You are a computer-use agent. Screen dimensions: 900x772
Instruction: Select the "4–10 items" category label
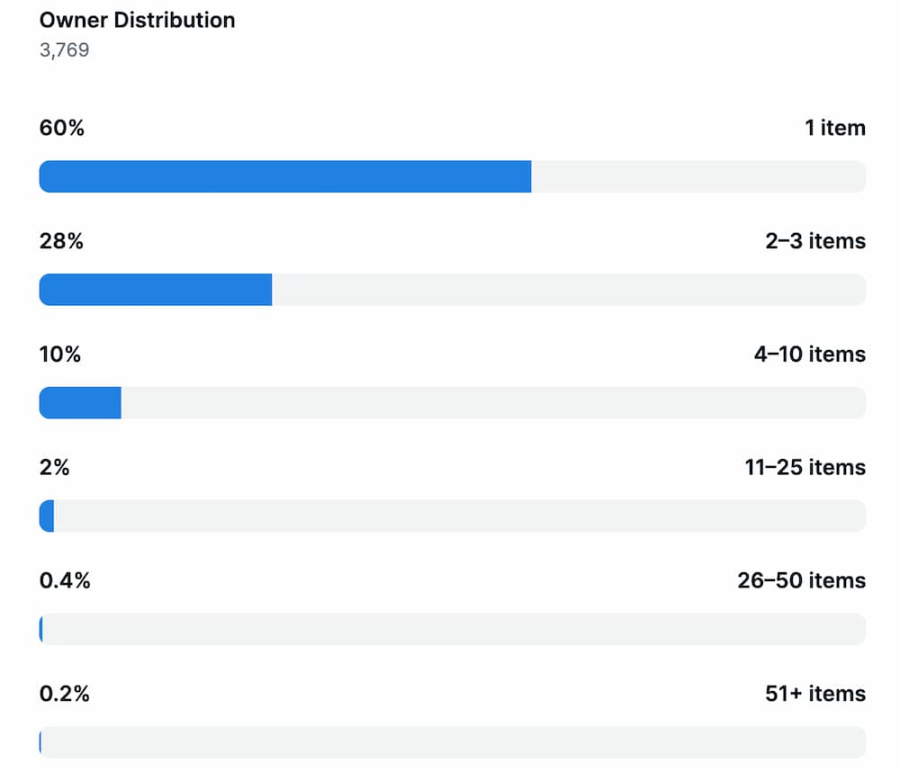809,354
